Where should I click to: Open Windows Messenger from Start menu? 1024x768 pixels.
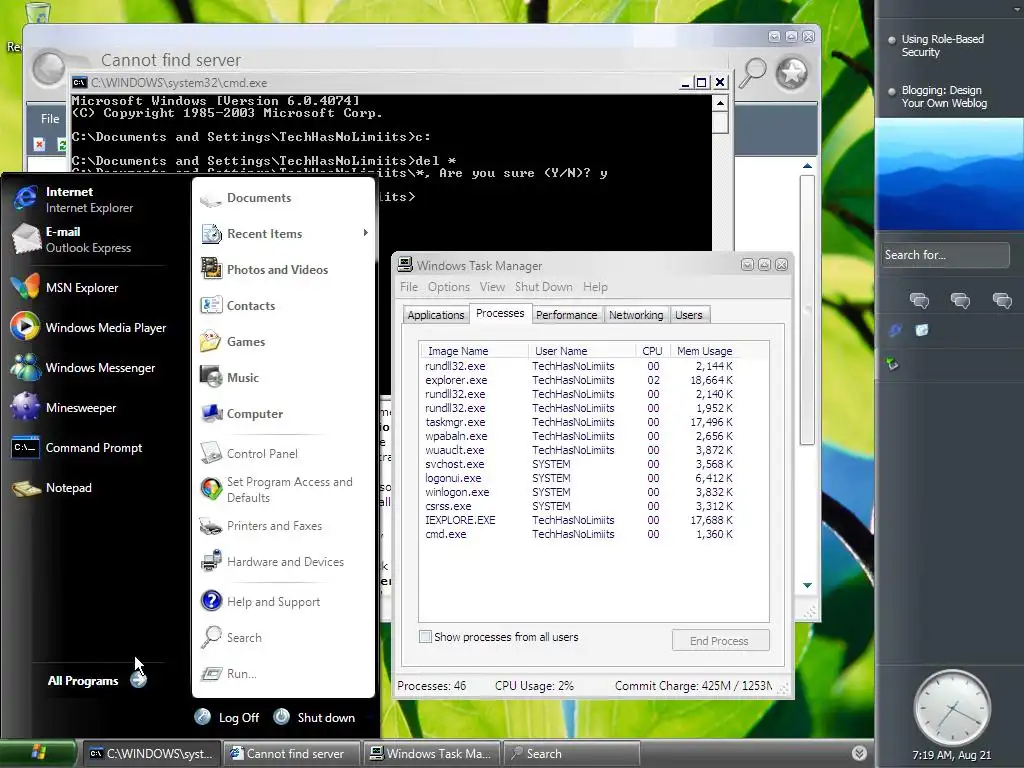(x=84, y=368)
